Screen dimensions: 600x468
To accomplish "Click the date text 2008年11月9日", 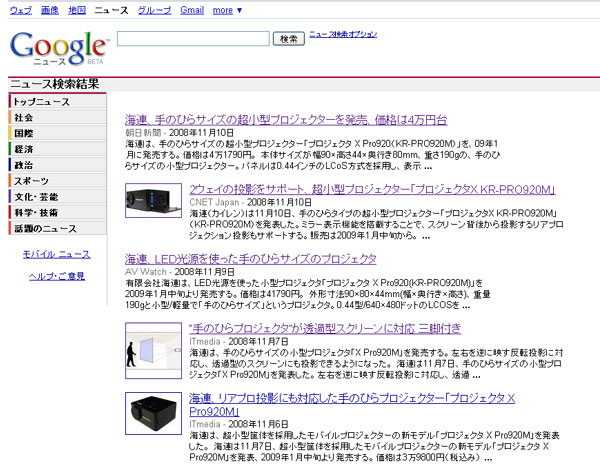I will pyautogui.click(x=204, y=272).
